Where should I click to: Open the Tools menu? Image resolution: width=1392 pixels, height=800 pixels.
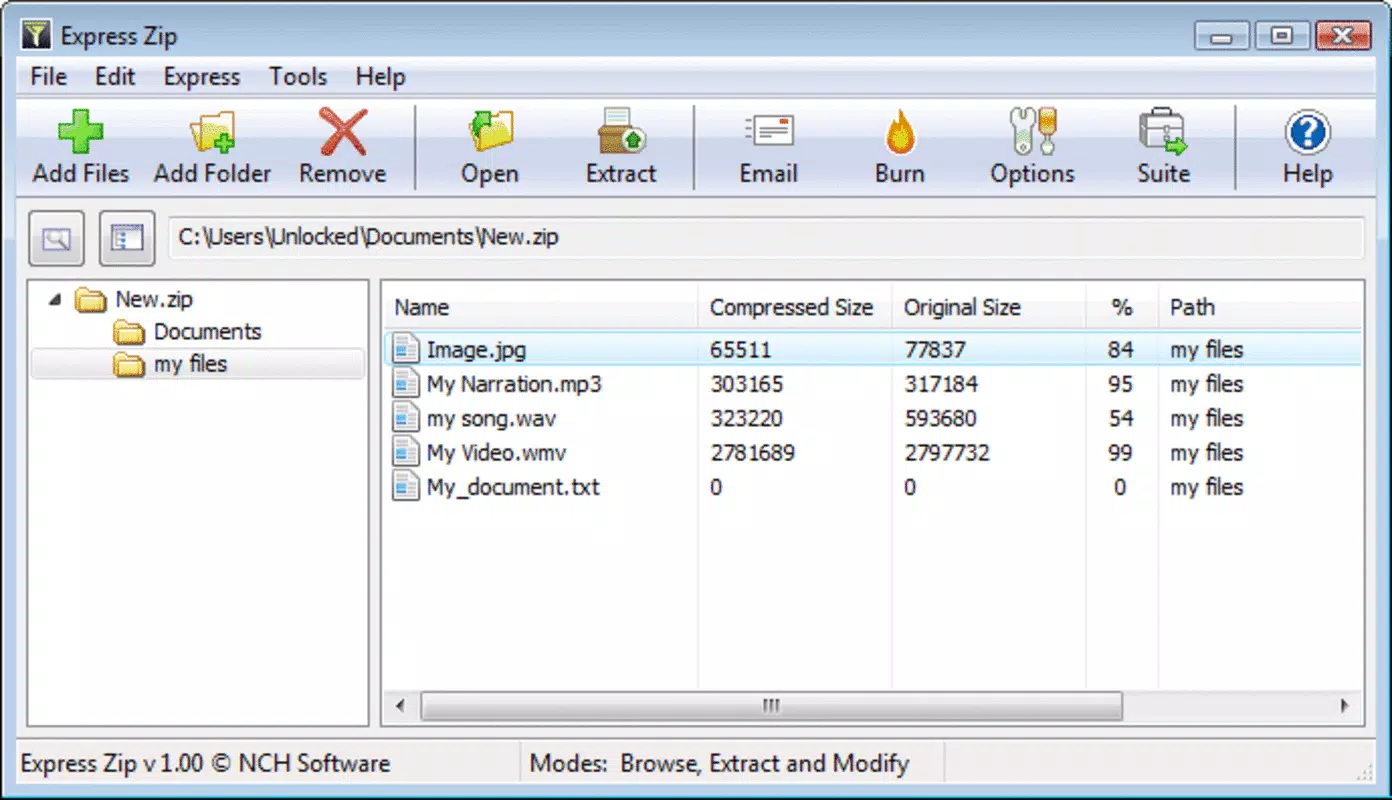pos(298,77)
